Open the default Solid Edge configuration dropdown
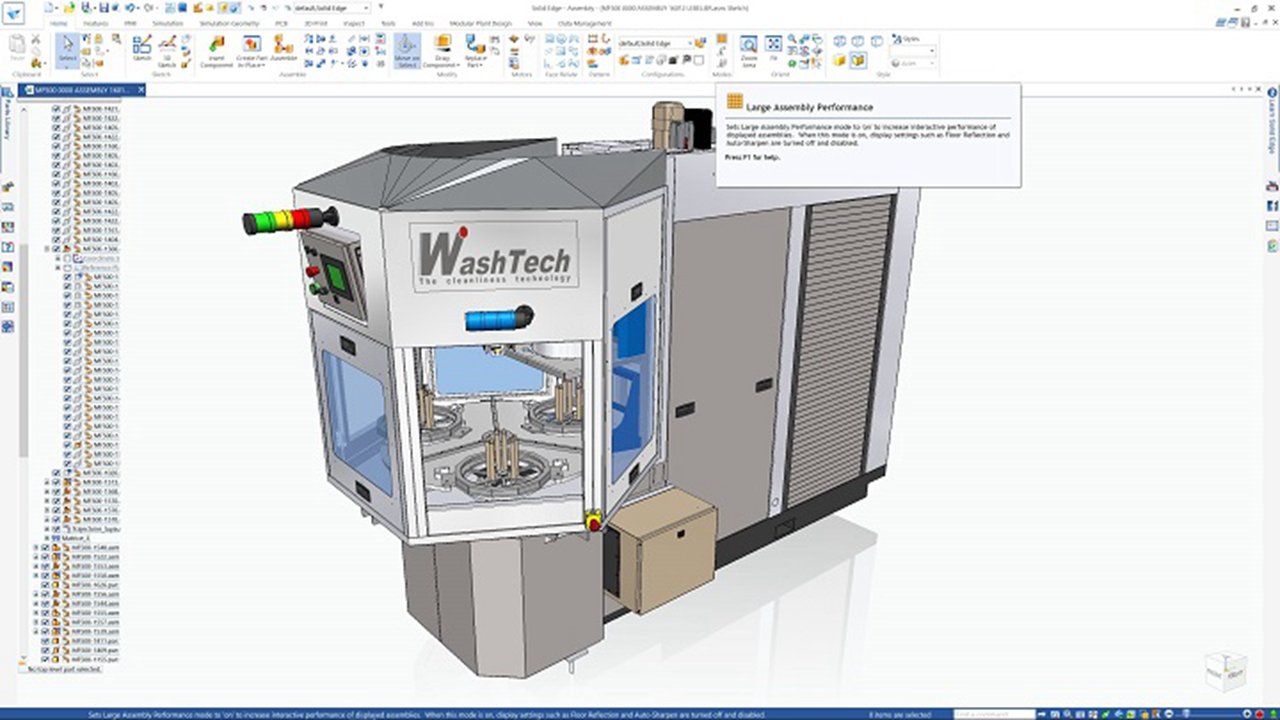The image size is (1280, 720). coord(656,43)
